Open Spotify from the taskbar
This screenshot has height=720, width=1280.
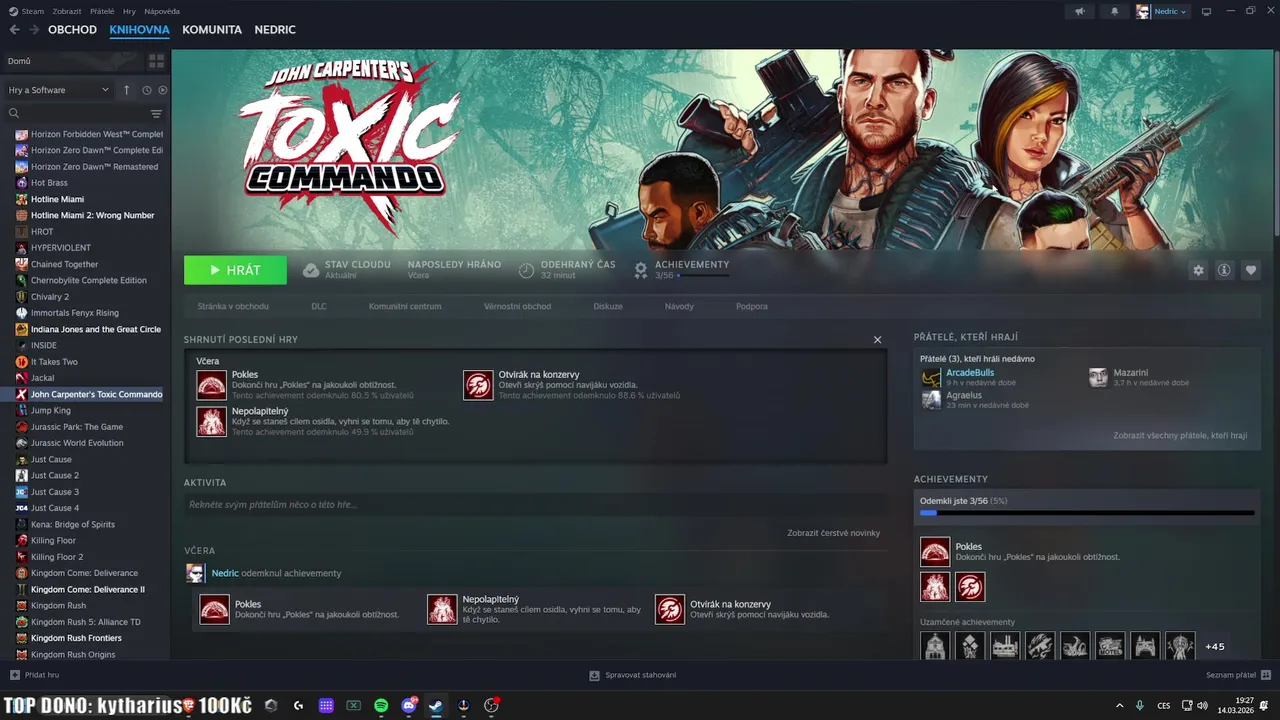[x=381, y=705]
